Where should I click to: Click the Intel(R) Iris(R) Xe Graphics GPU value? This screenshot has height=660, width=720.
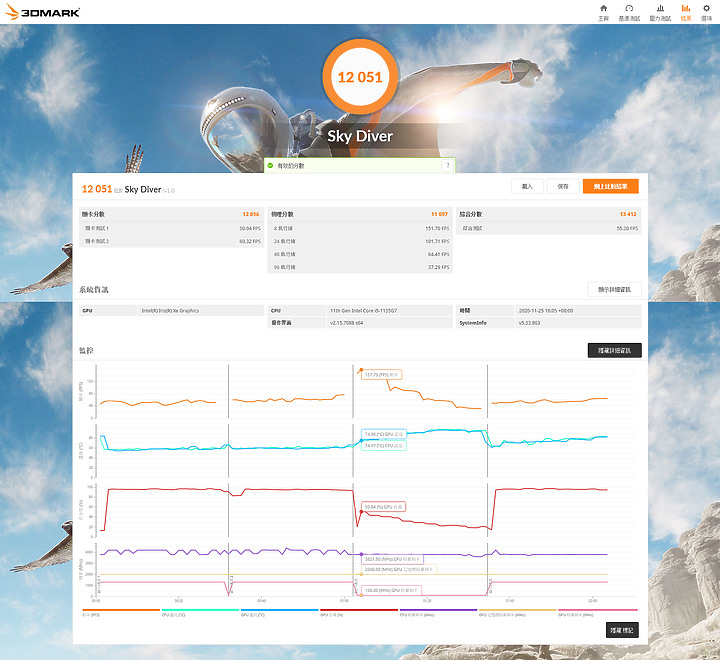click(x=170, y=310)
